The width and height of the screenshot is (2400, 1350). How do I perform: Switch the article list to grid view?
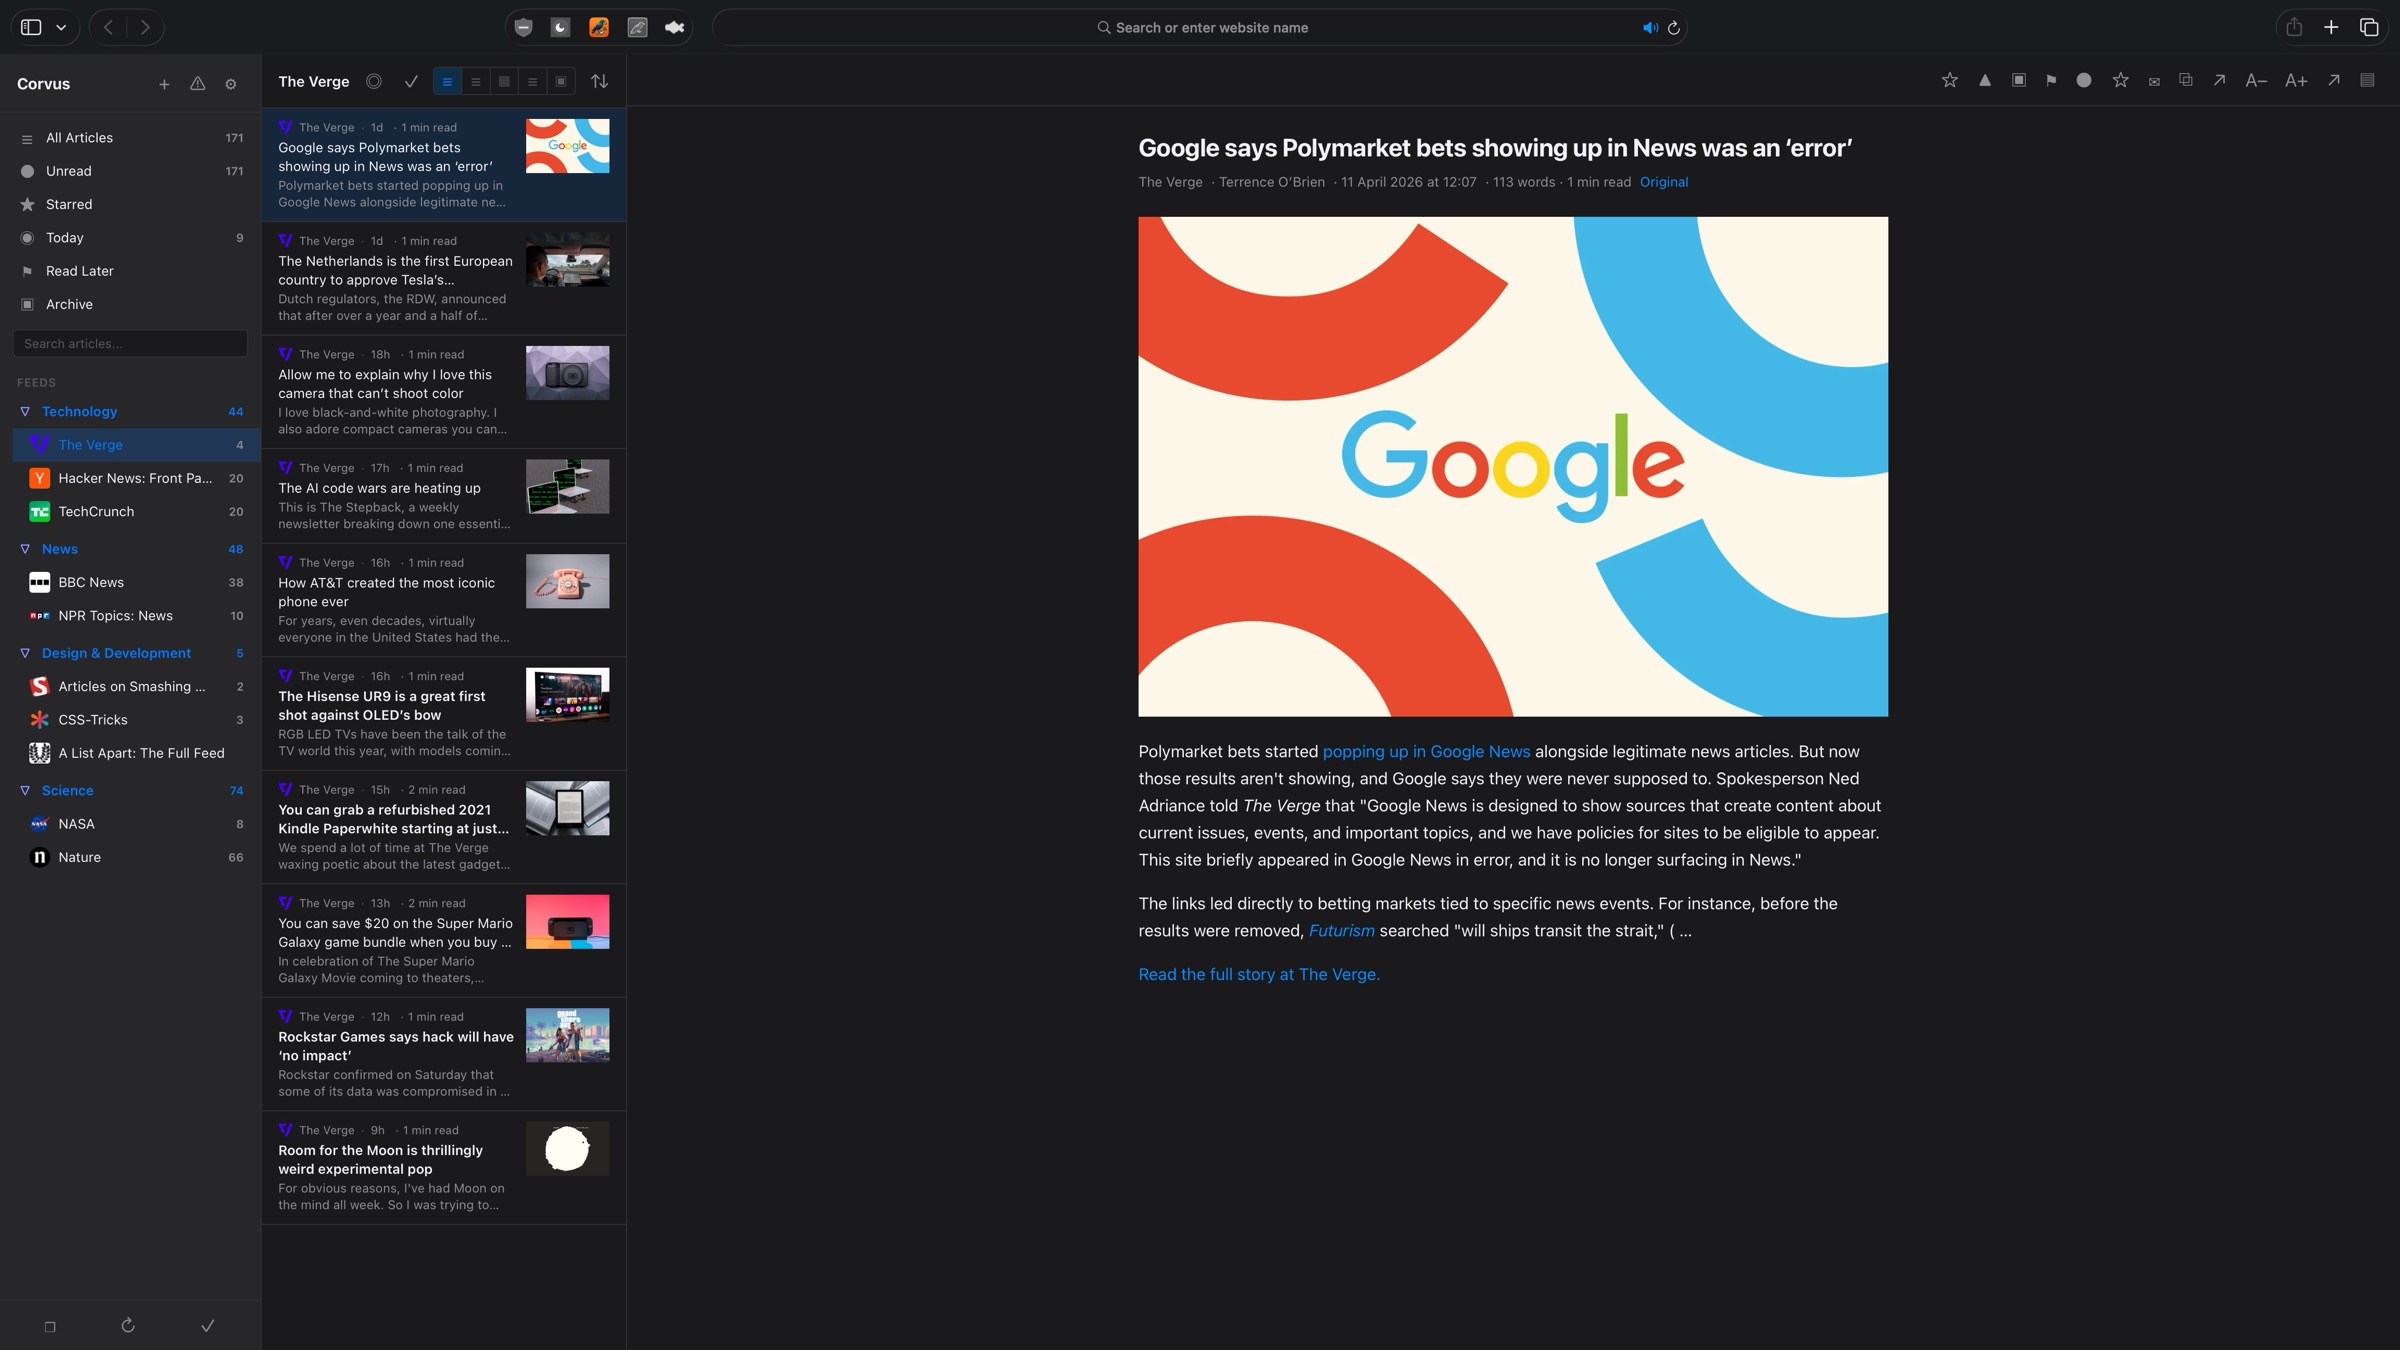(x=504, y=81)
